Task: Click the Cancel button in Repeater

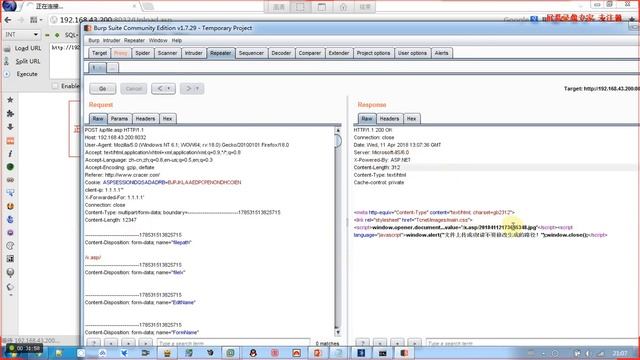Action: (133, 89)
